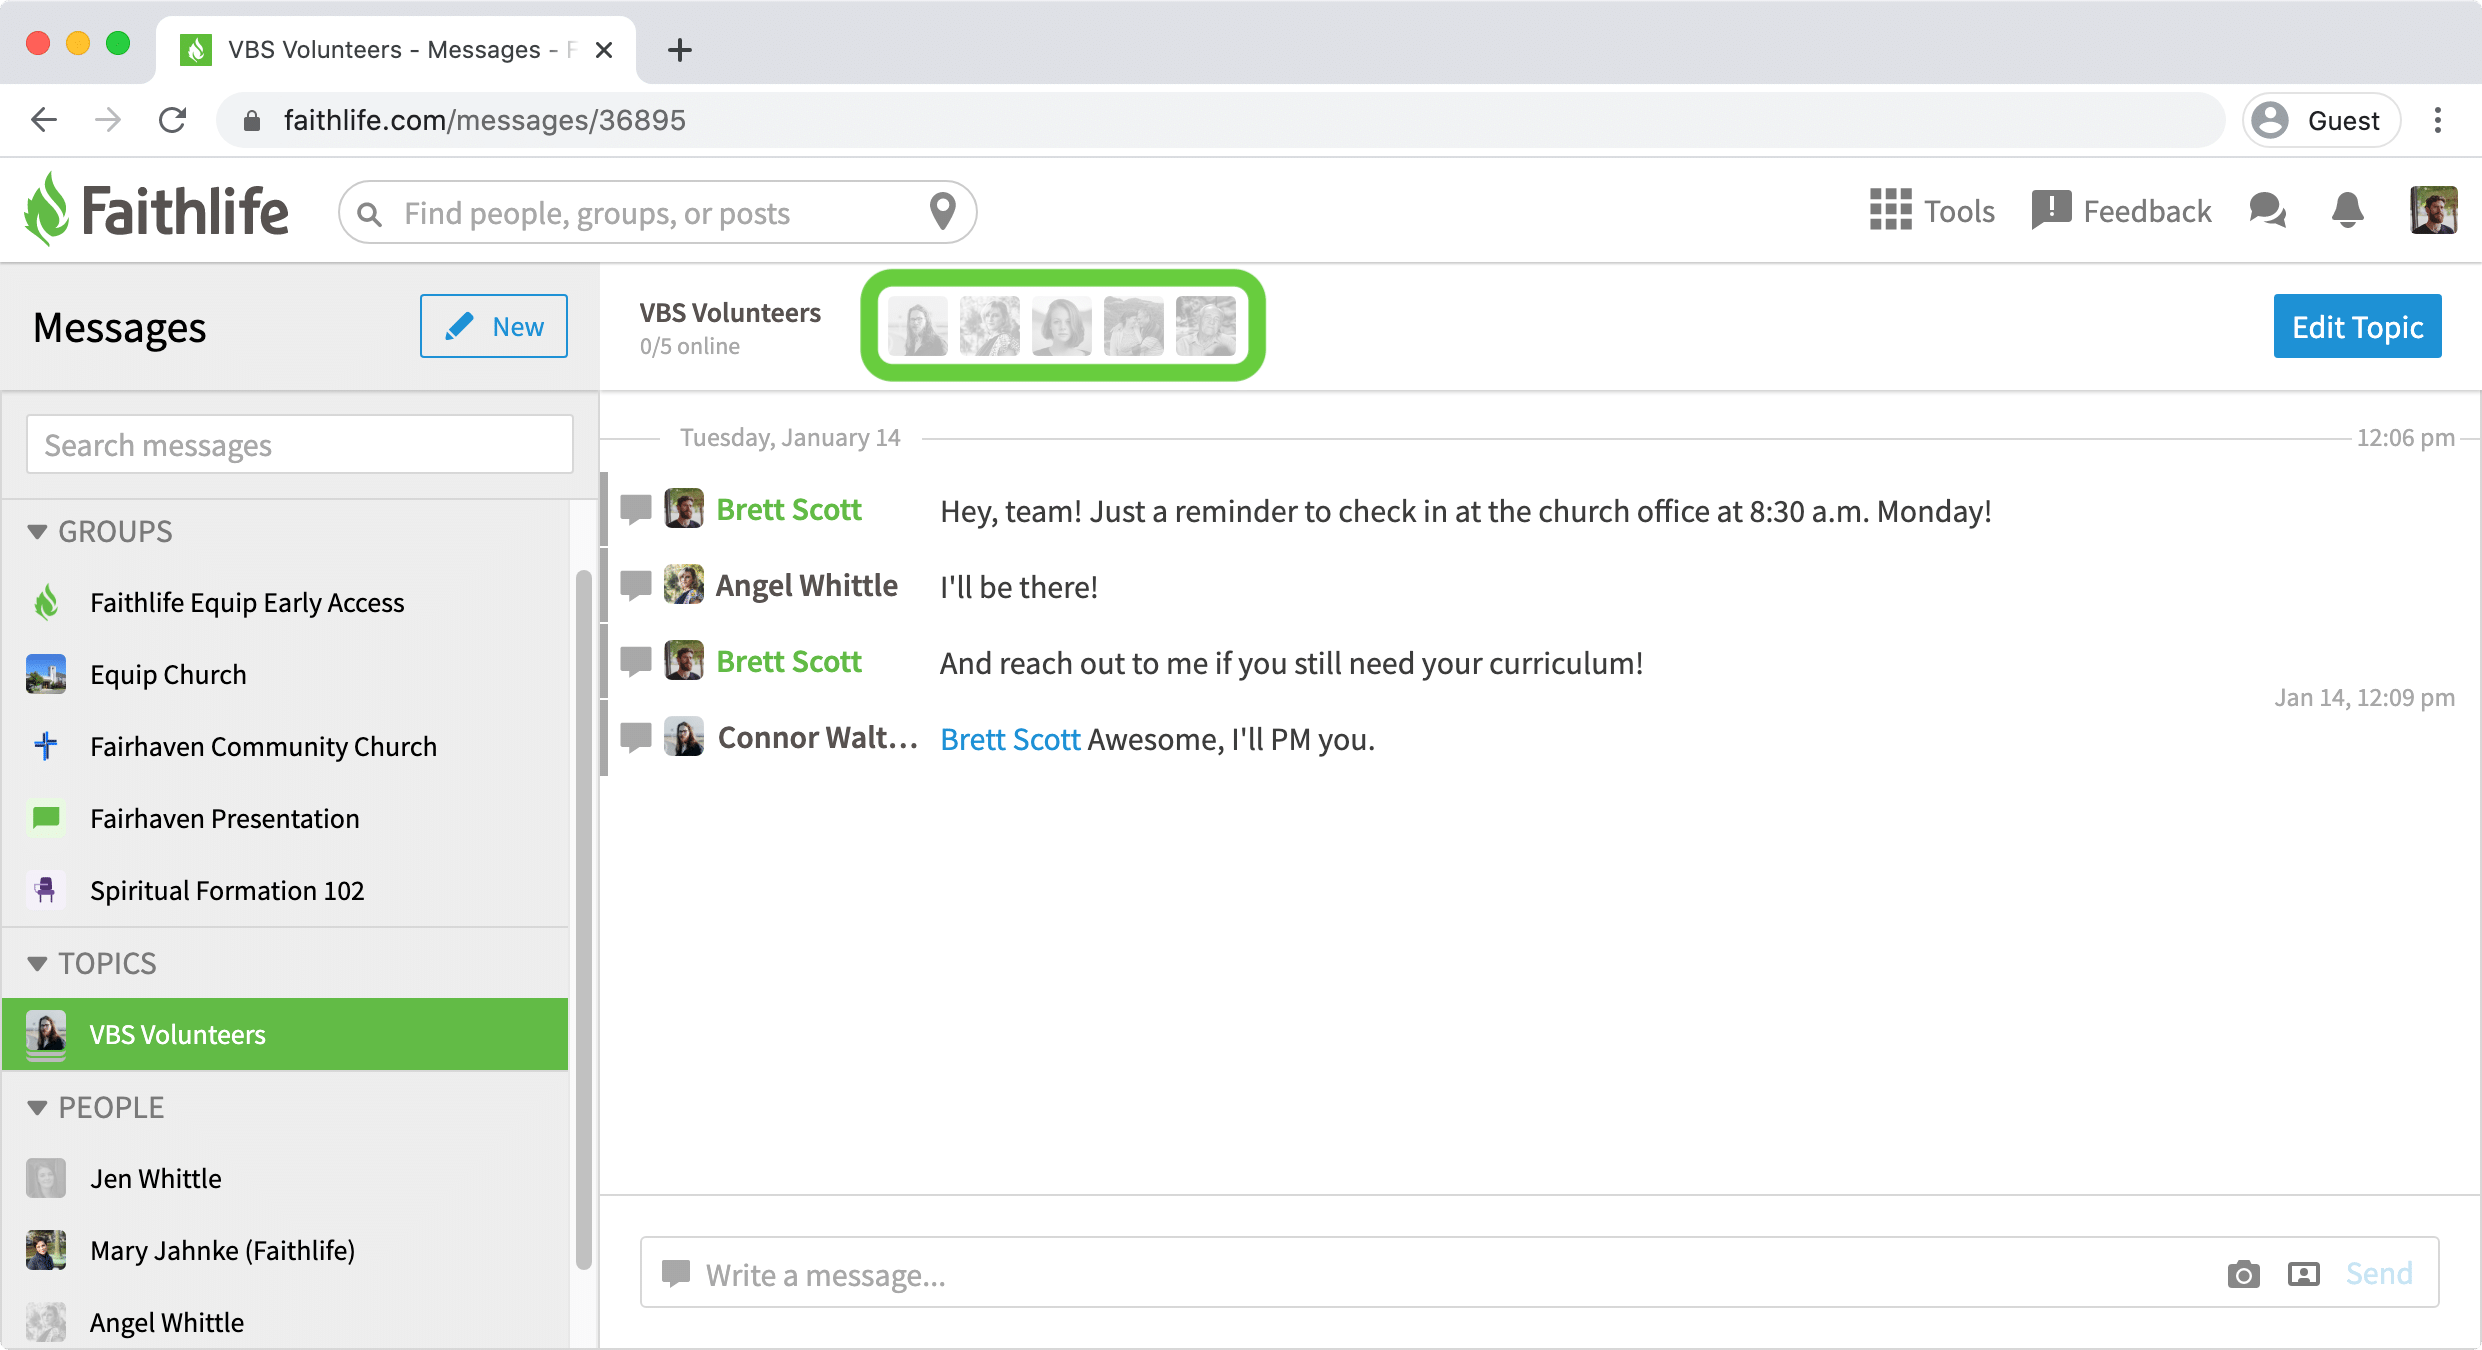
Task: Click comment icon on Brett Scott's curriculum message
Action: (636, 662)
